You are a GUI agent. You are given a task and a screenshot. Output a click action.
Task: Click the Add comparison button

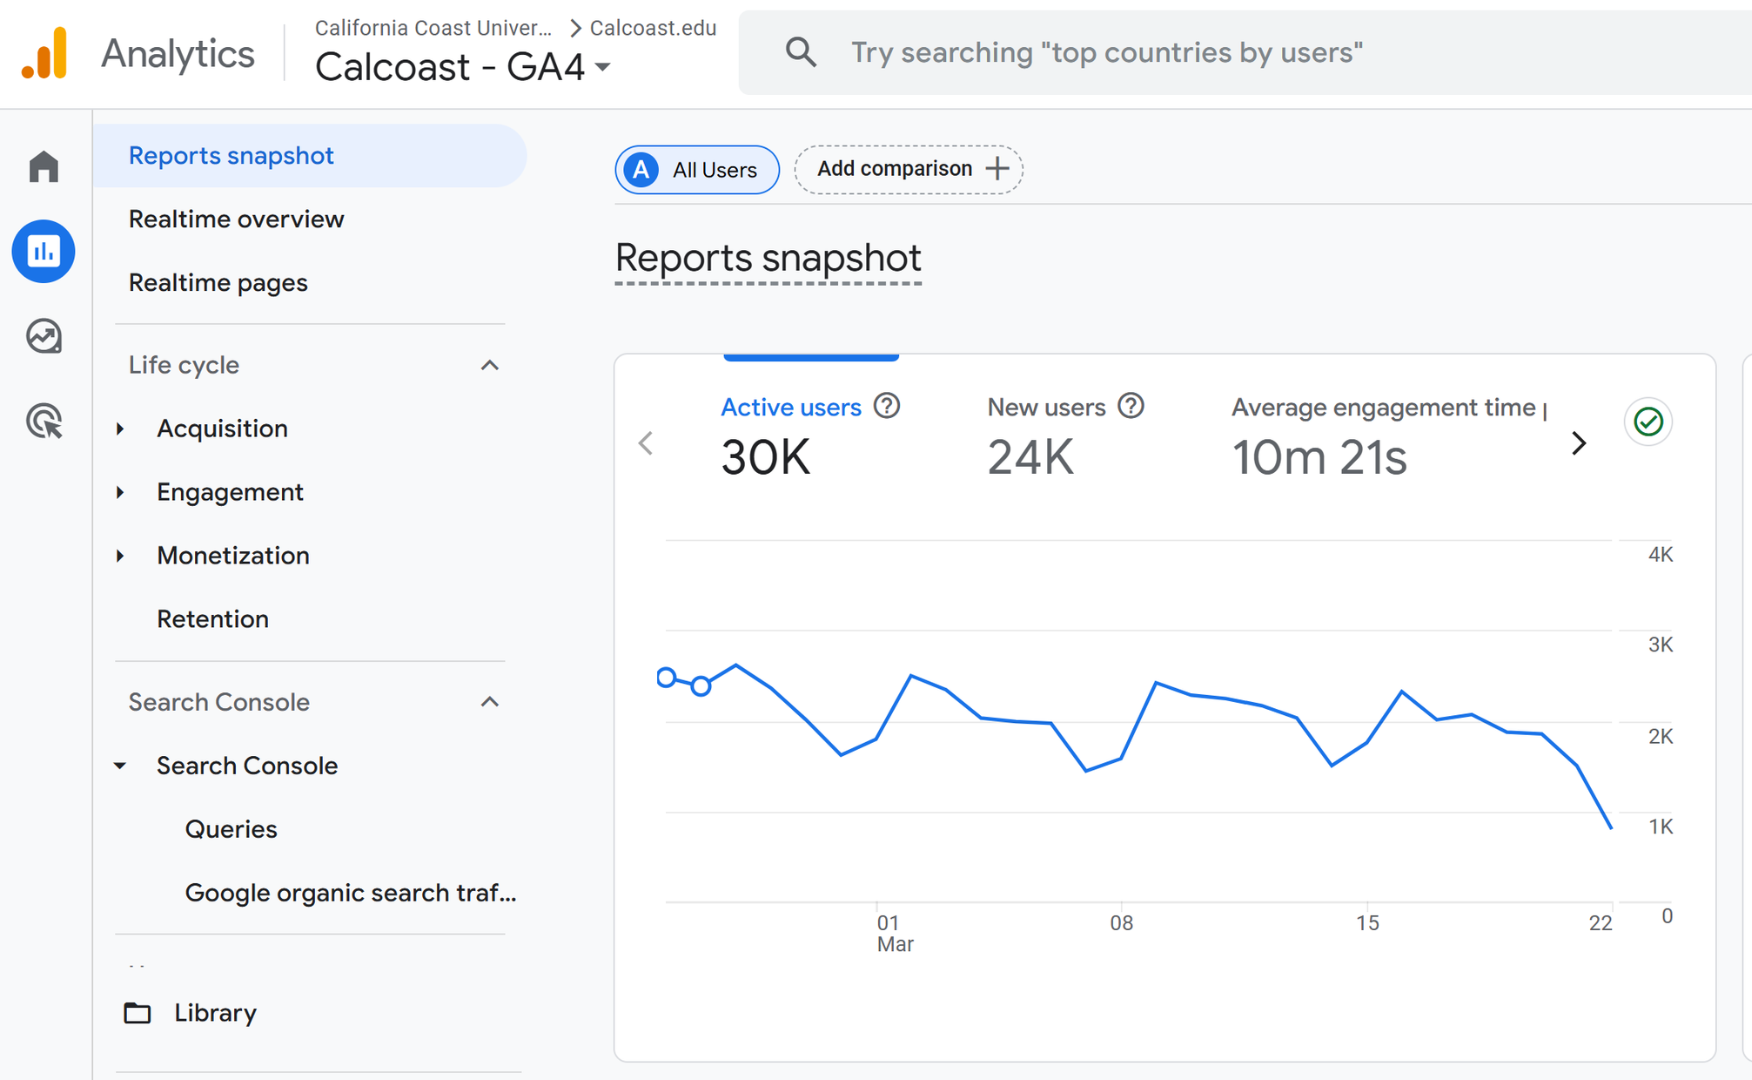click(909, 169)
